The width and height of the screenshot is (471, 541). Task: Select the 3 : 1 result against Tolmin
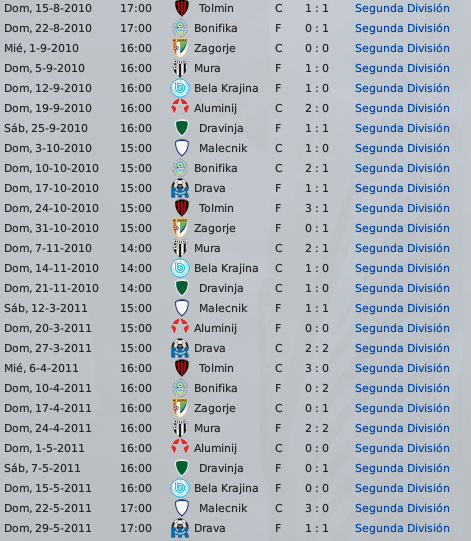point(317,208)
